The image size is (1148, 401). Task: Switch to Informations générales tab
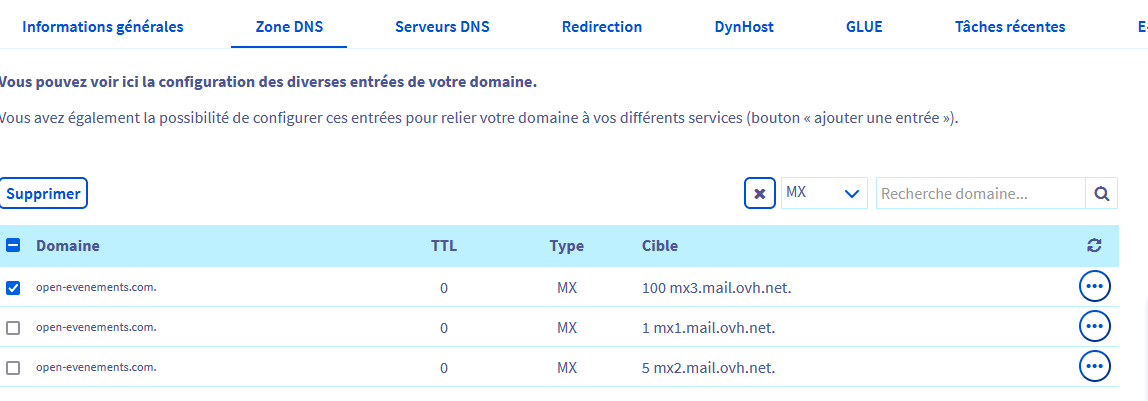point(103,27)
